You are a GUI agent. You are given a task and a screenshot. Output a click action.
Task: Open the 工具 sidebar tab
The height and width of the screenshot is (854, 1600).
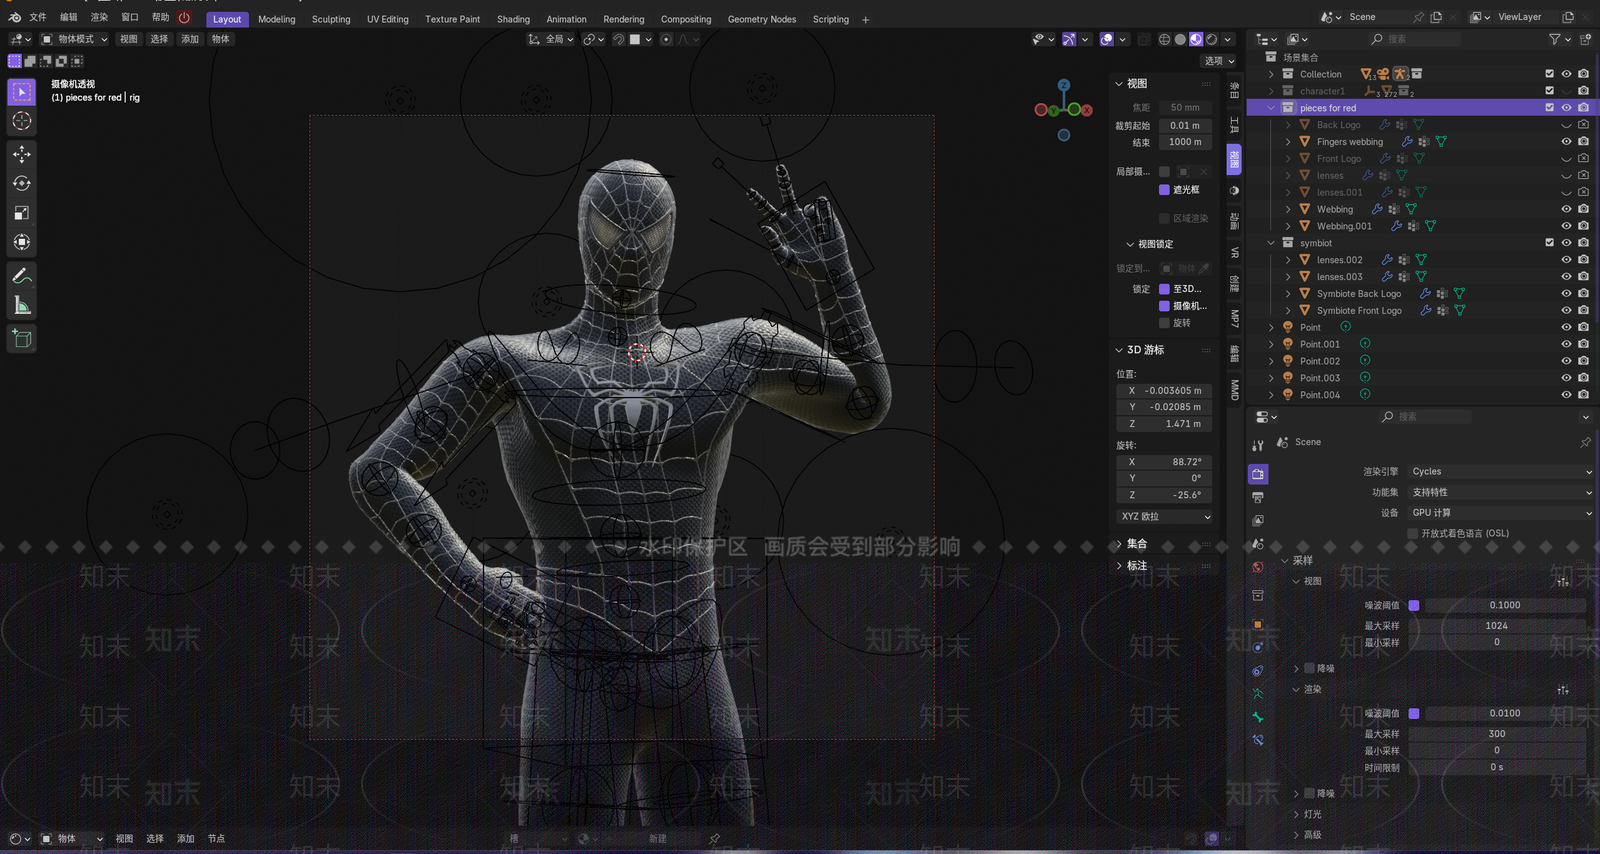click(x=1234, y=125)
